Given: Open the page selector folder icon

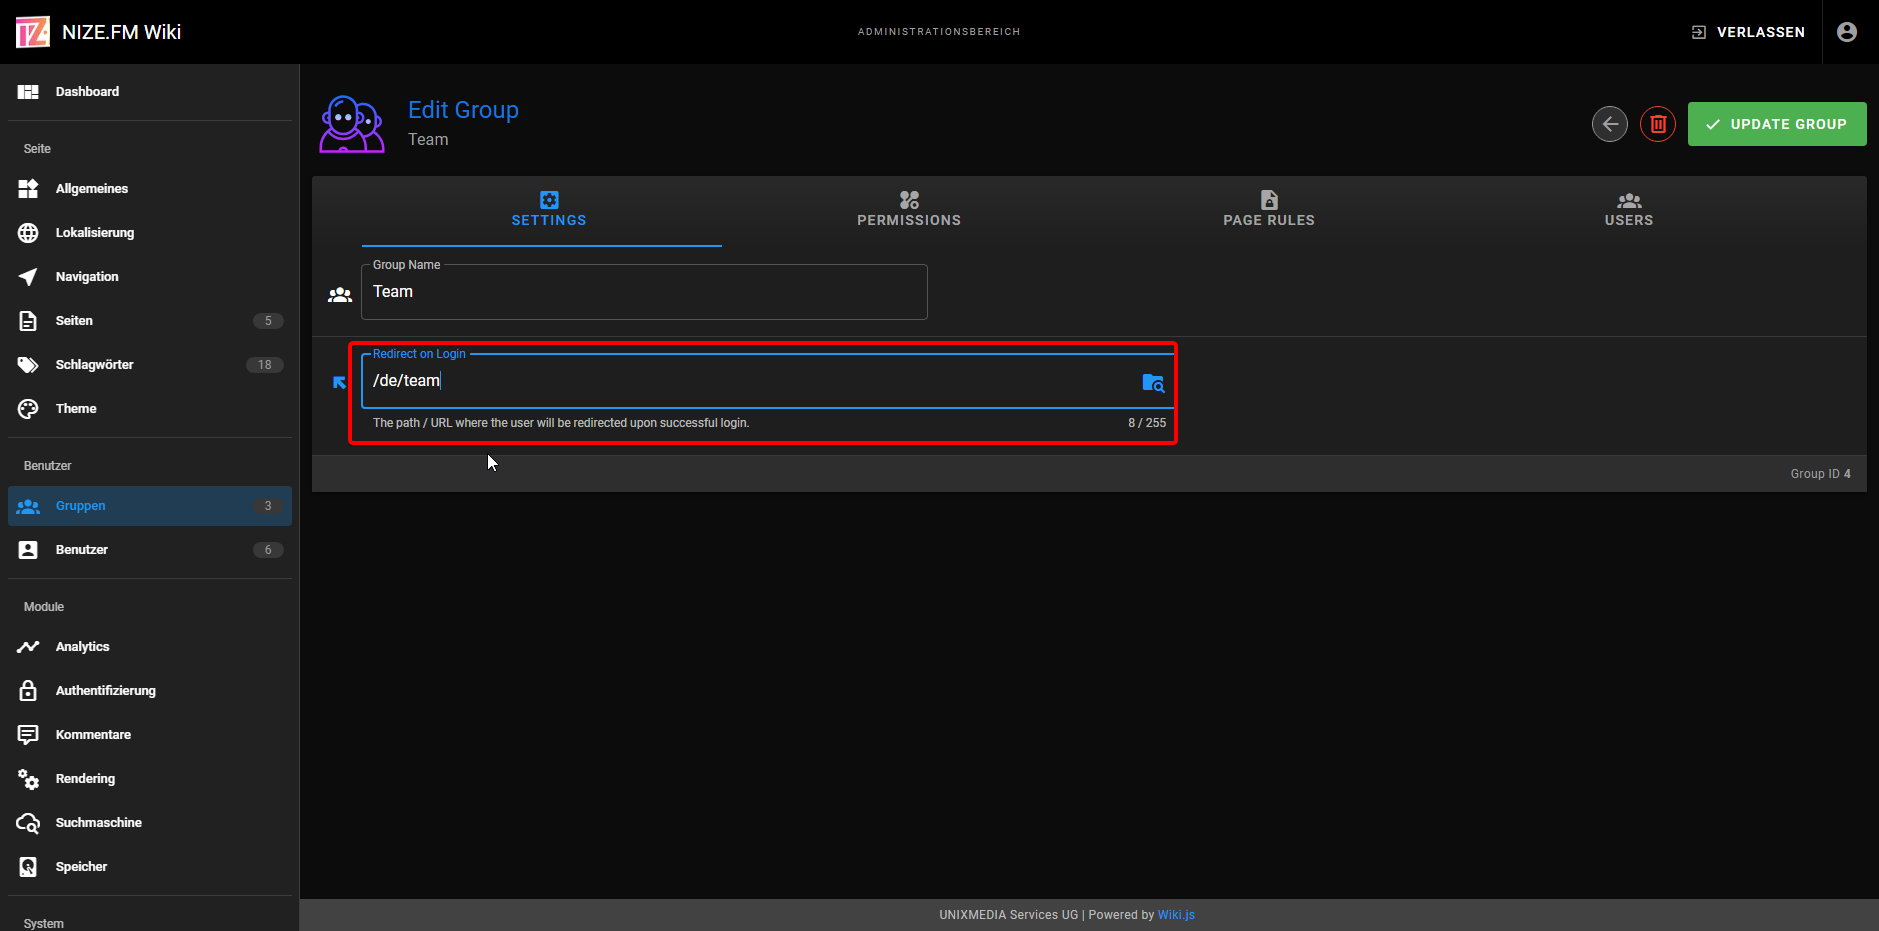Looking at the screenshot, I should coord(1152,382).
